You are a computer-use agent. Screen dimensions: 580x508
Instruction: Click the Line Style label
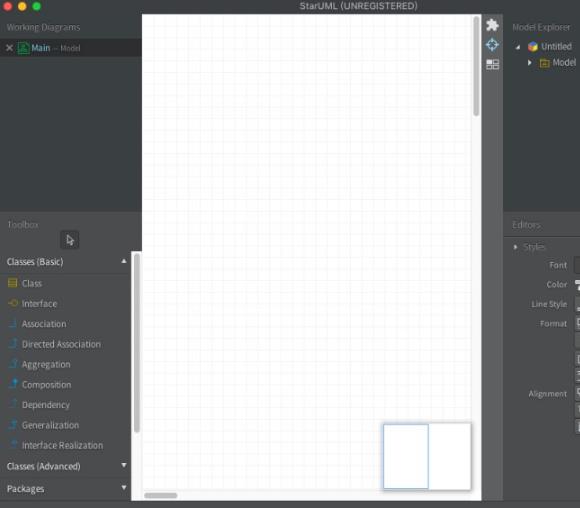[549, 304]
